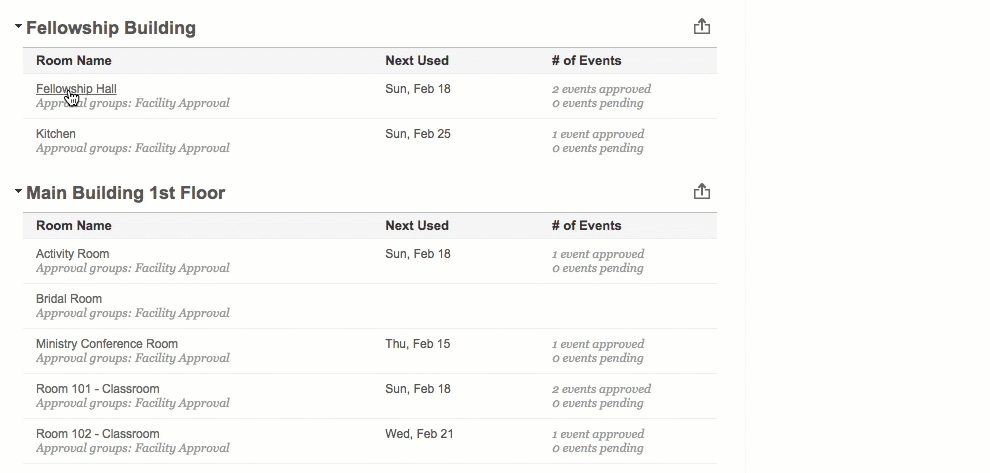990x473 pixels.
Task: Click Room Name header in Fellowship Building table
Action: [x=74, y=61]
